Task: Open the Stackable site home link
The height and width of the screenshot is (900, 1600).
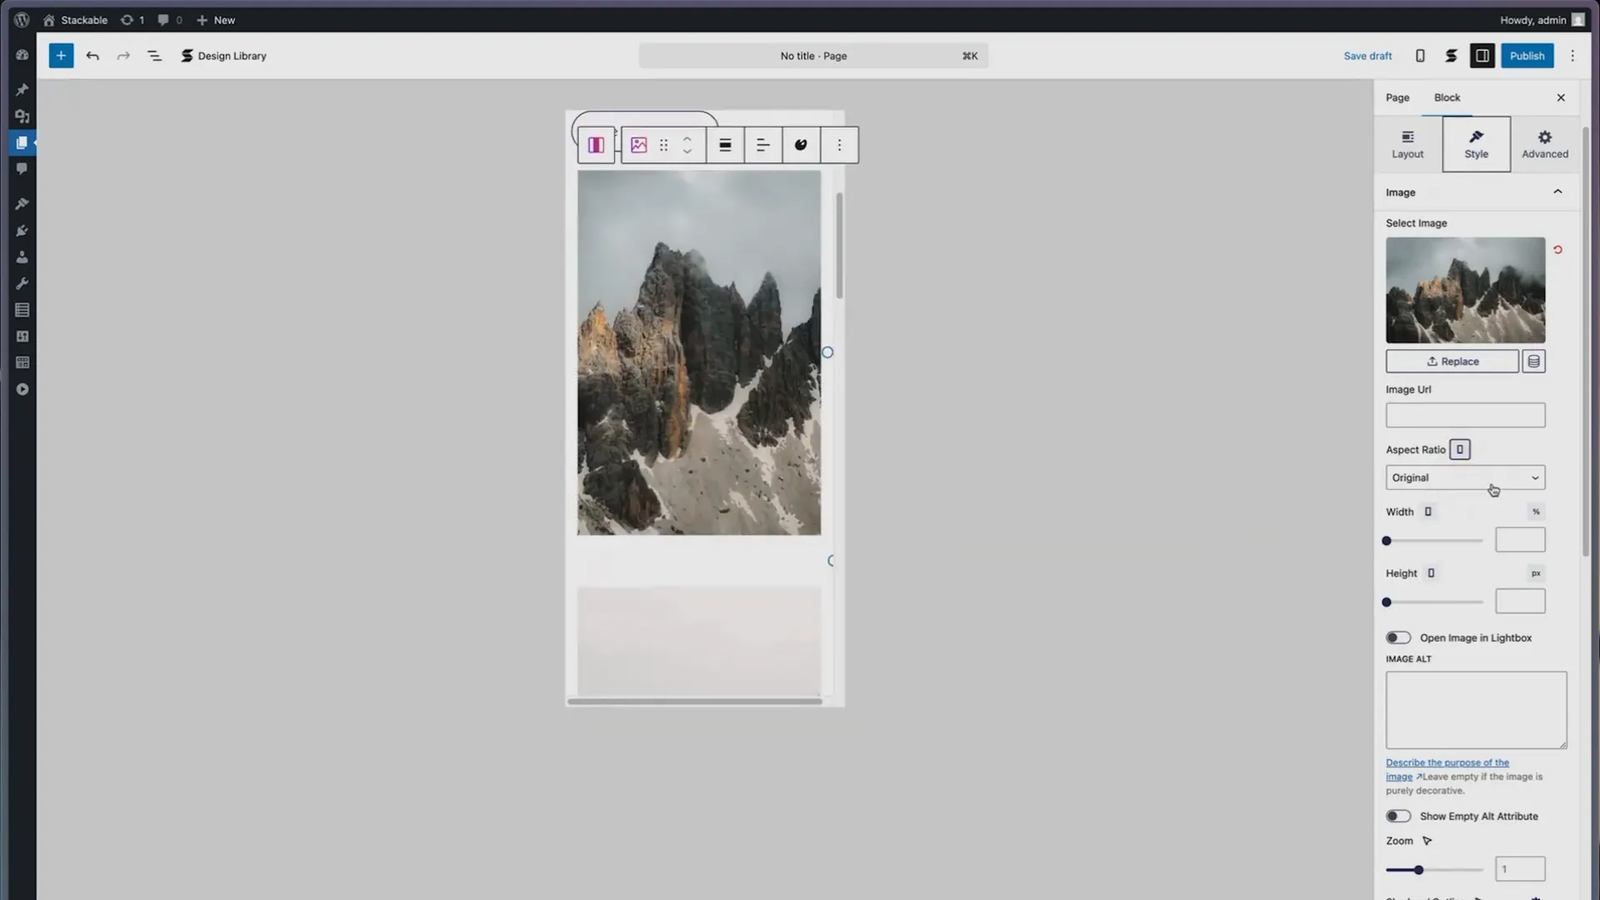Action: (x=75, y=20)
